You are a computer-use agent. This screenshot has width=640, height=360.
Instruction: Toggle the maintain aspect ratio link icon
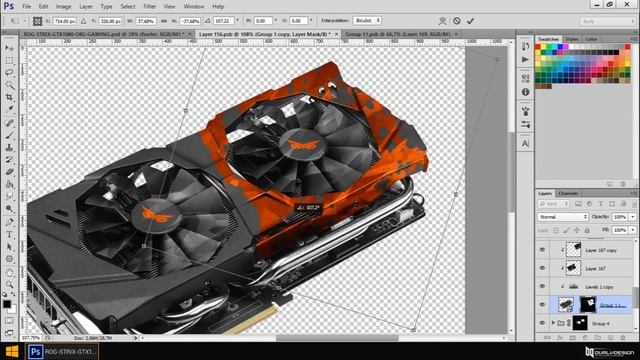tap(164, 21)
